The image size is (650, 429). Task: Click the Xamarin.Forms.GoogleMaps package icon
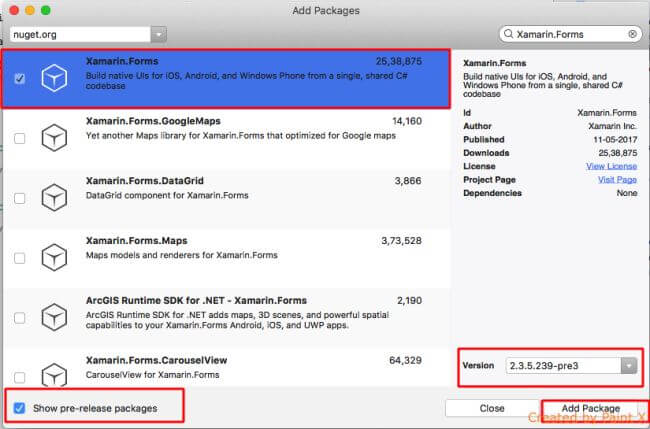tap(54, 138)
